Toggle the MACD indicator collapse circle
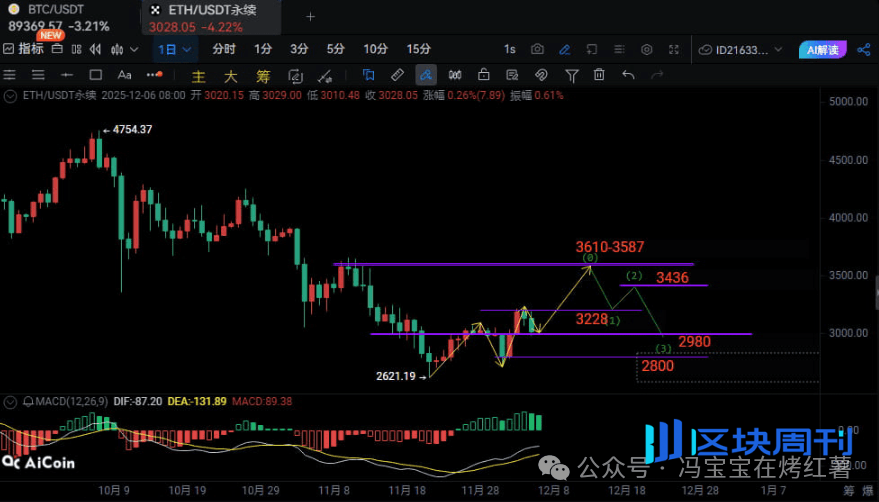The width and height of the screenshot is (879, 502). coord(10,402)
